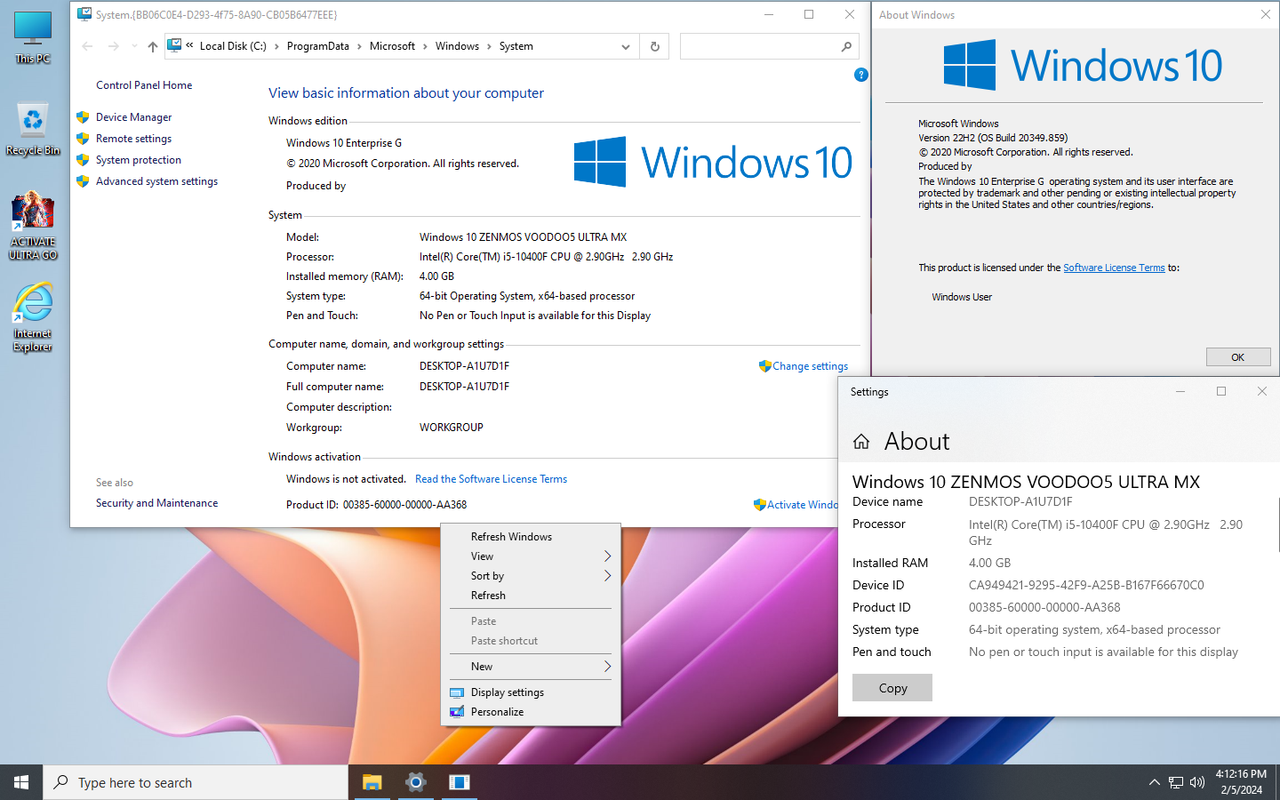This screenshot has height=800, width=1280.
Task: Launch Internet Explorer desktop icon
Action: [x=32, y=318]
